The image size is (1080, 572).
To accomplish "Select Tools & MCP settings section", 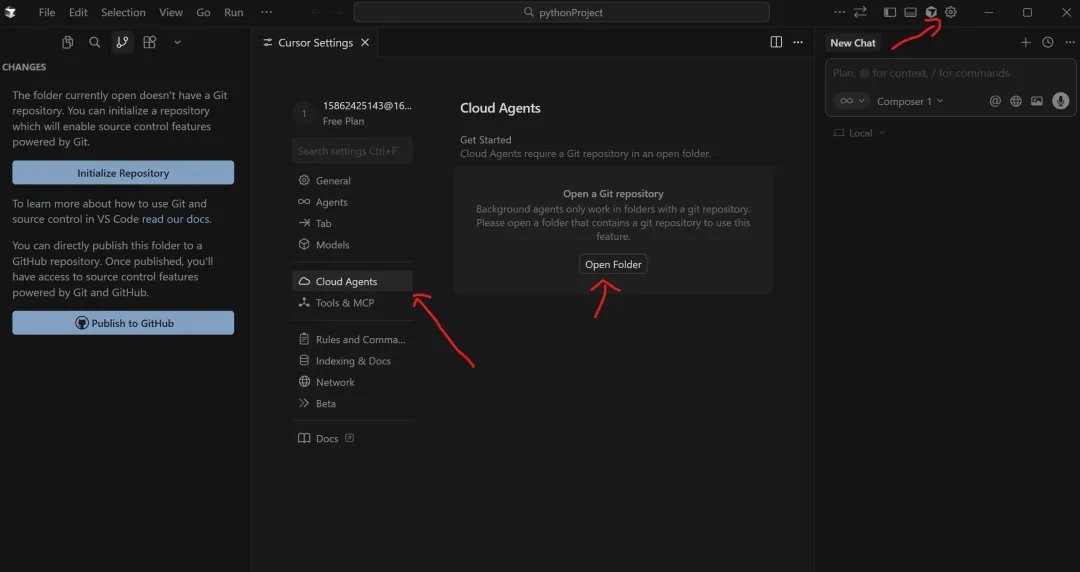I will click(x=344, y=303).
